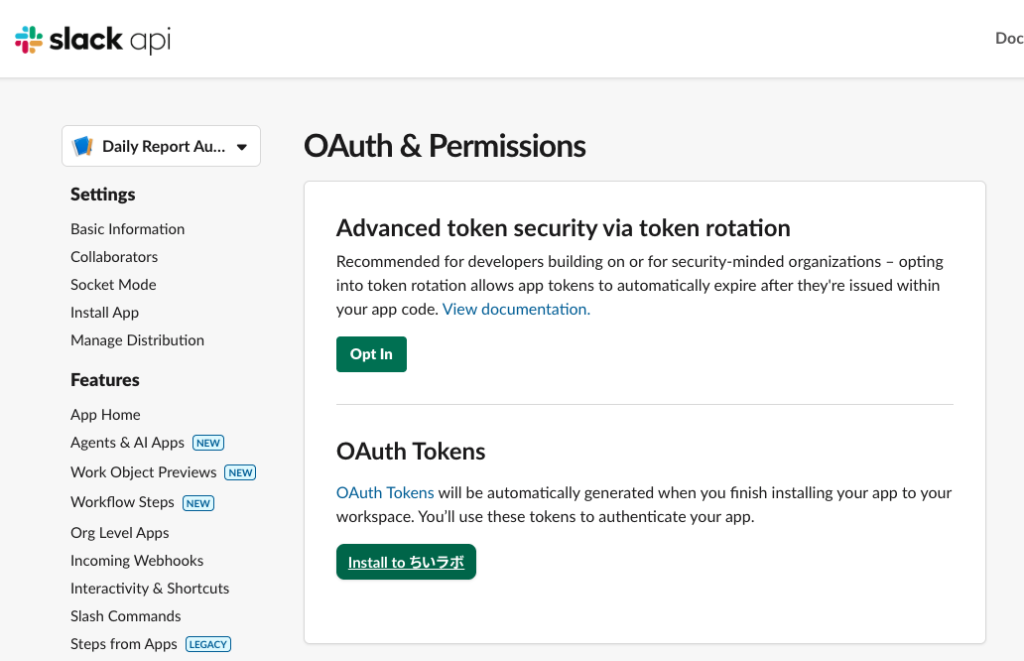1024x661 pixels.
Task: Select Work Object Previews
Action: (x=143, y=472)
